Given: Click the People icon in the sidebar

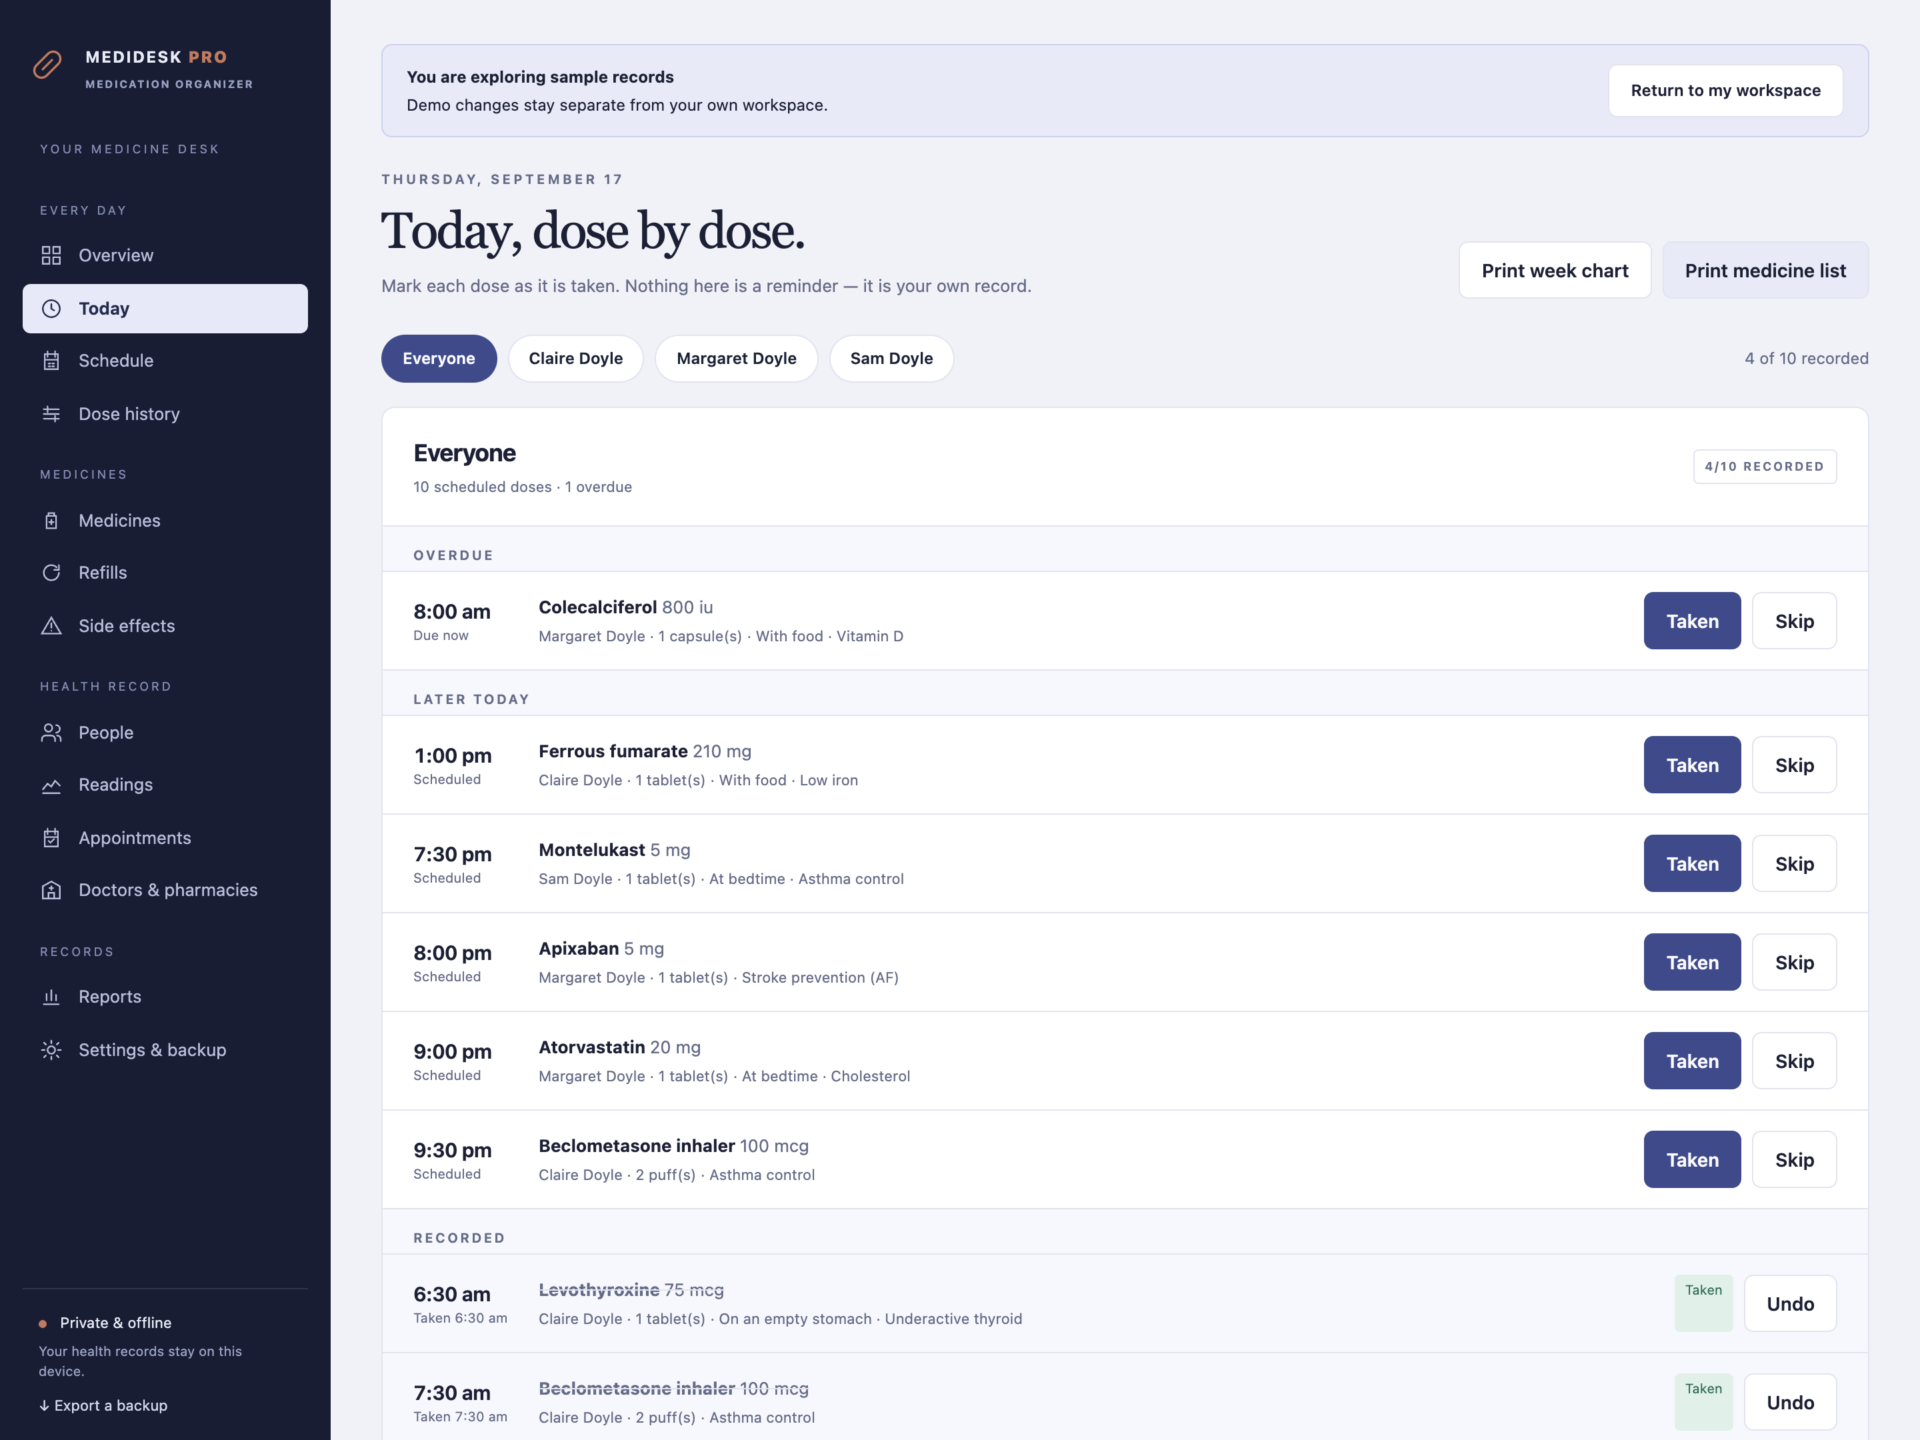Looking at the screenshot, I should pos(51,732).
